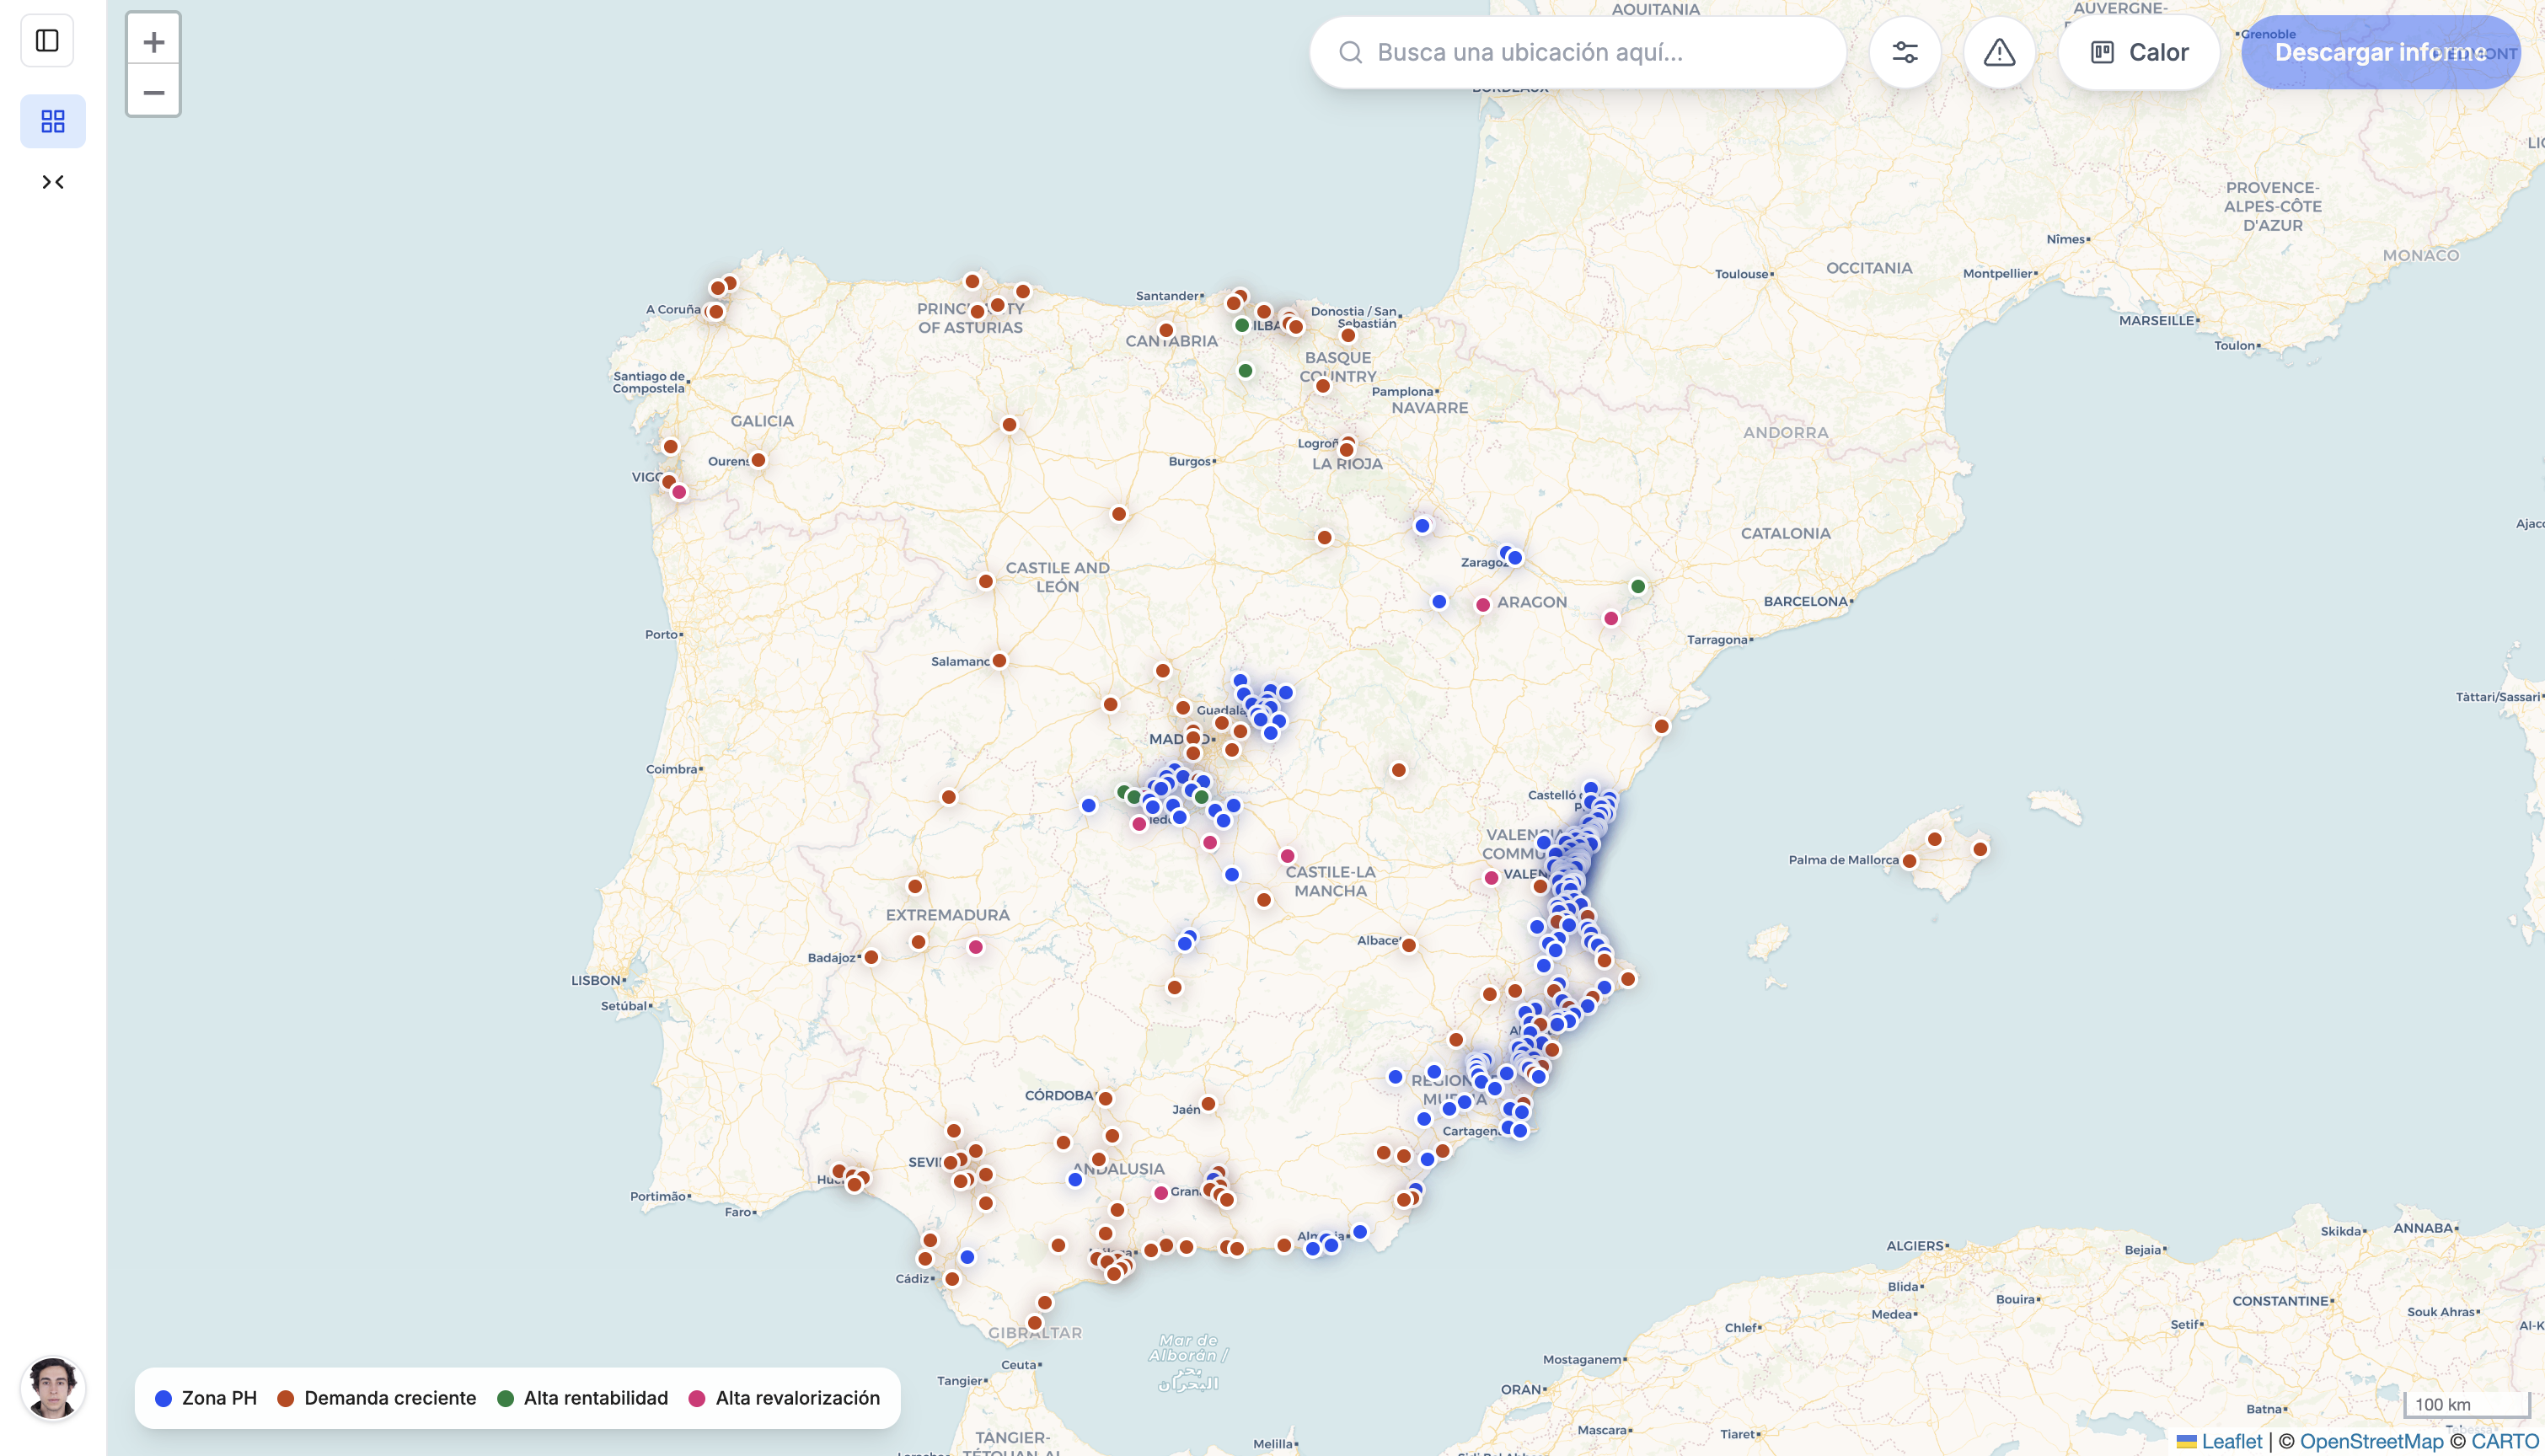Zoom in using the plus control
Screen dimensions: 2545x1456
coord(153,41)
